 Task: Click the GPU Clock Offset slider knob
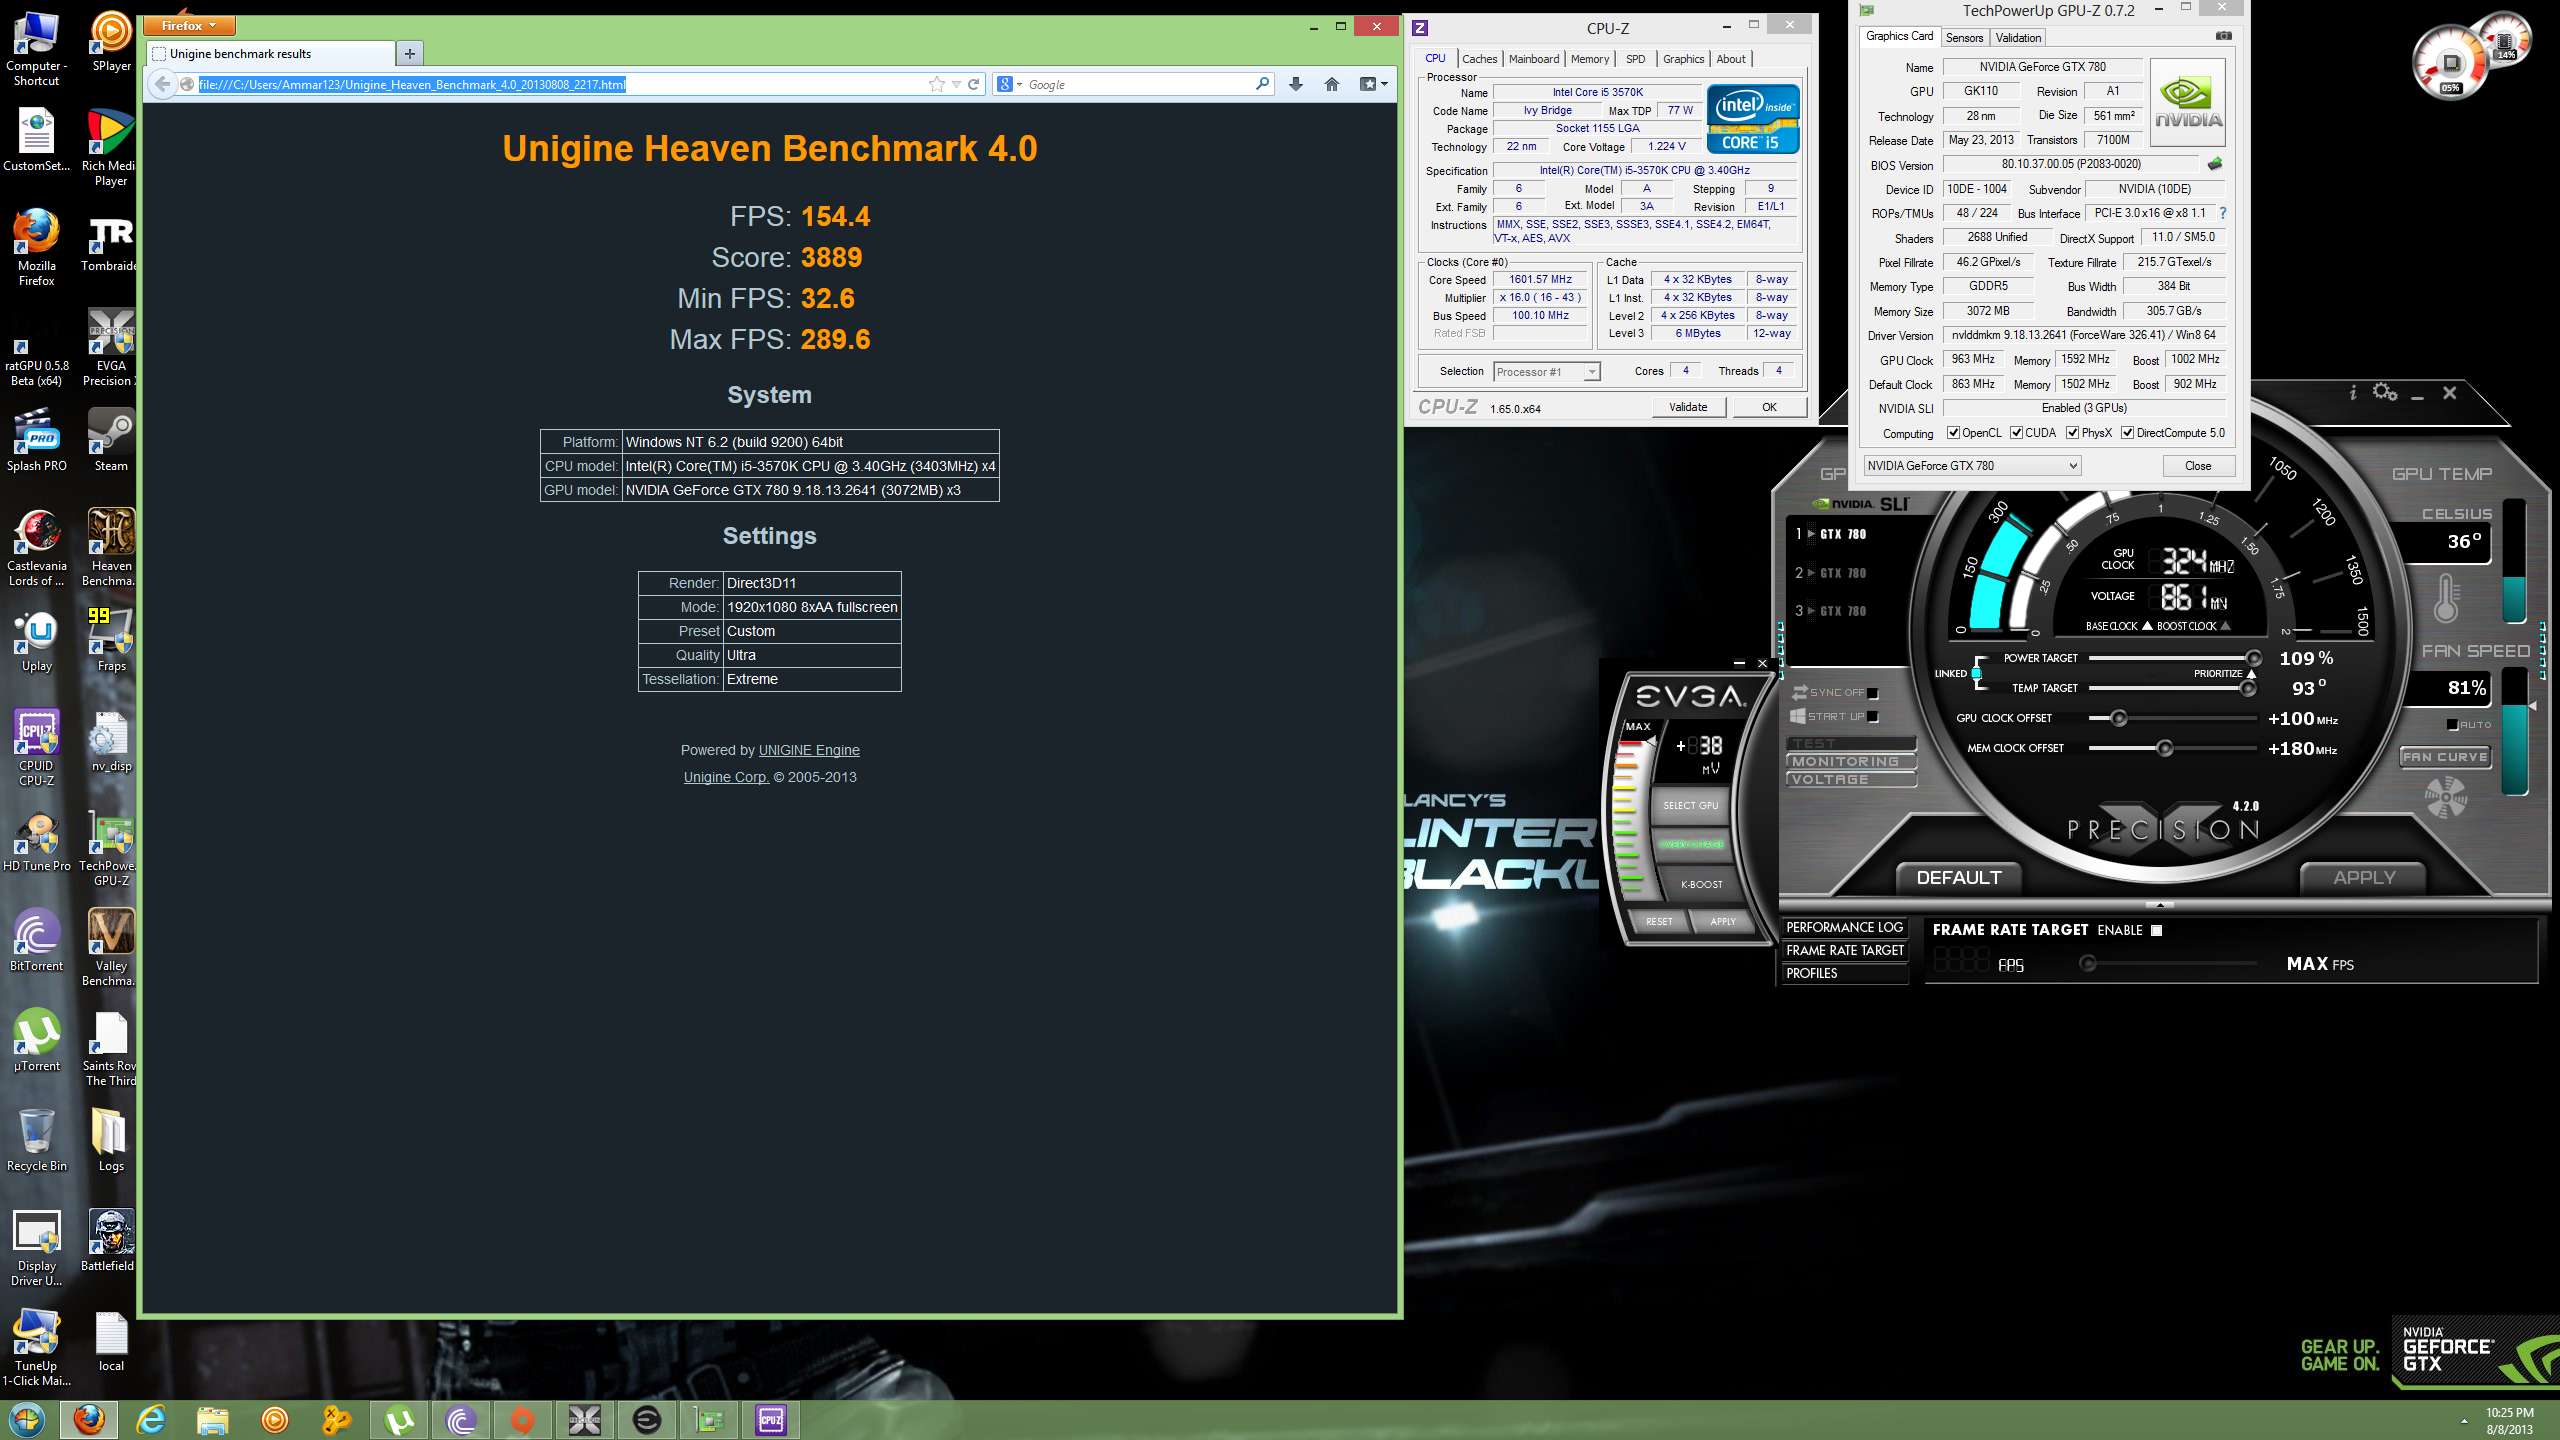[2118, 718]
